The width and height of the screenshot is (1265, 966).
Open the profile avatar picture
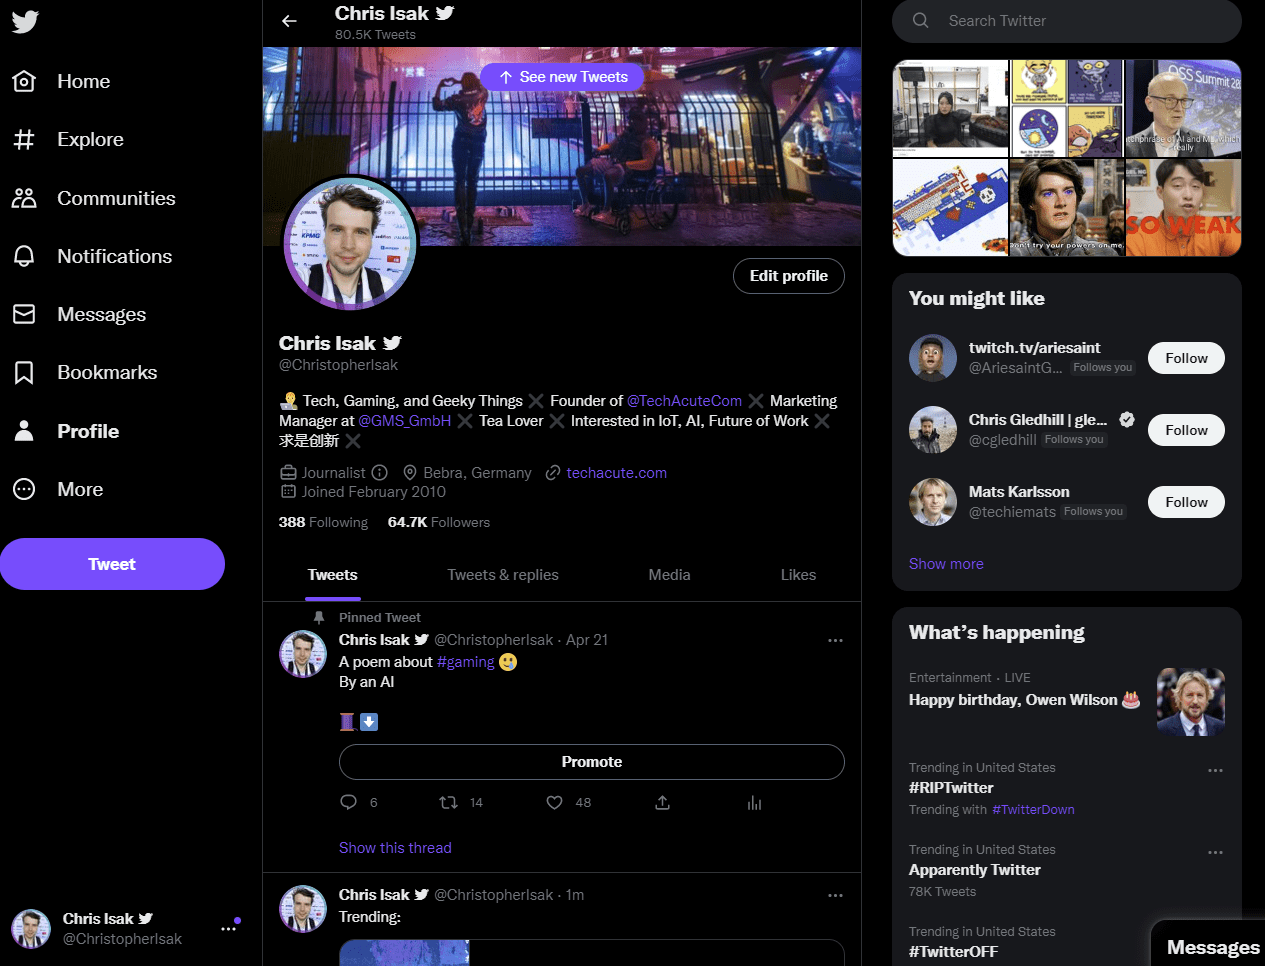350,243
